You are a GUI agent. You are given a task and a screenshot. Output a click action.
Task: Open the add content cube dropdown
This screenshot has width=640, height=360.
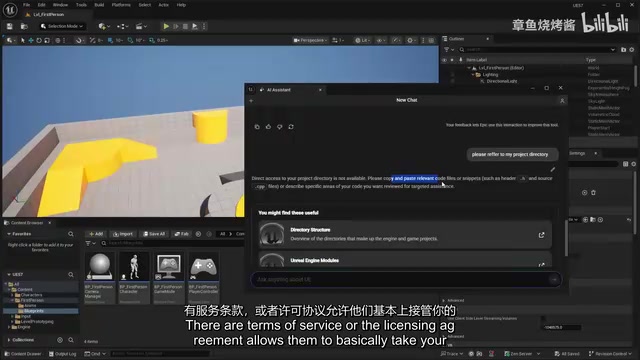104,26
